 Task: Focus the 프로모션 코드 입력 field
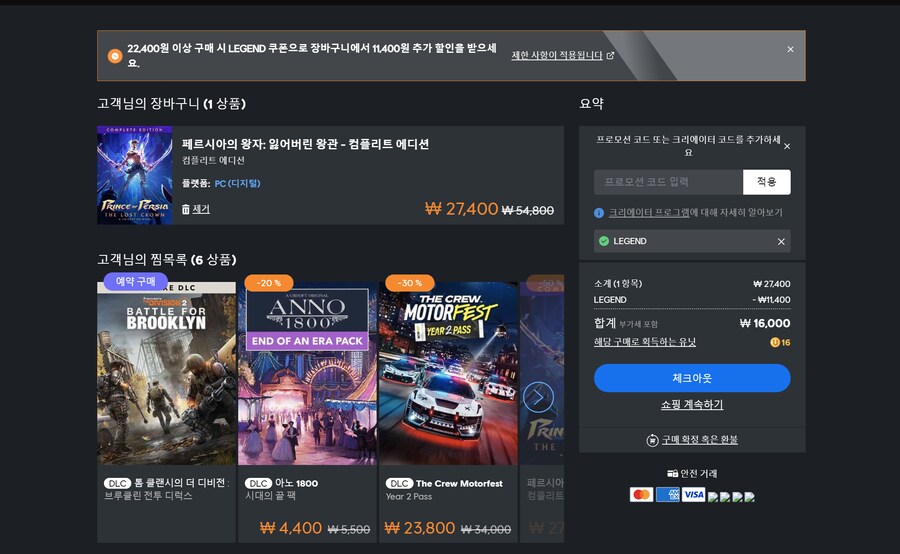(x=668, y=182)
